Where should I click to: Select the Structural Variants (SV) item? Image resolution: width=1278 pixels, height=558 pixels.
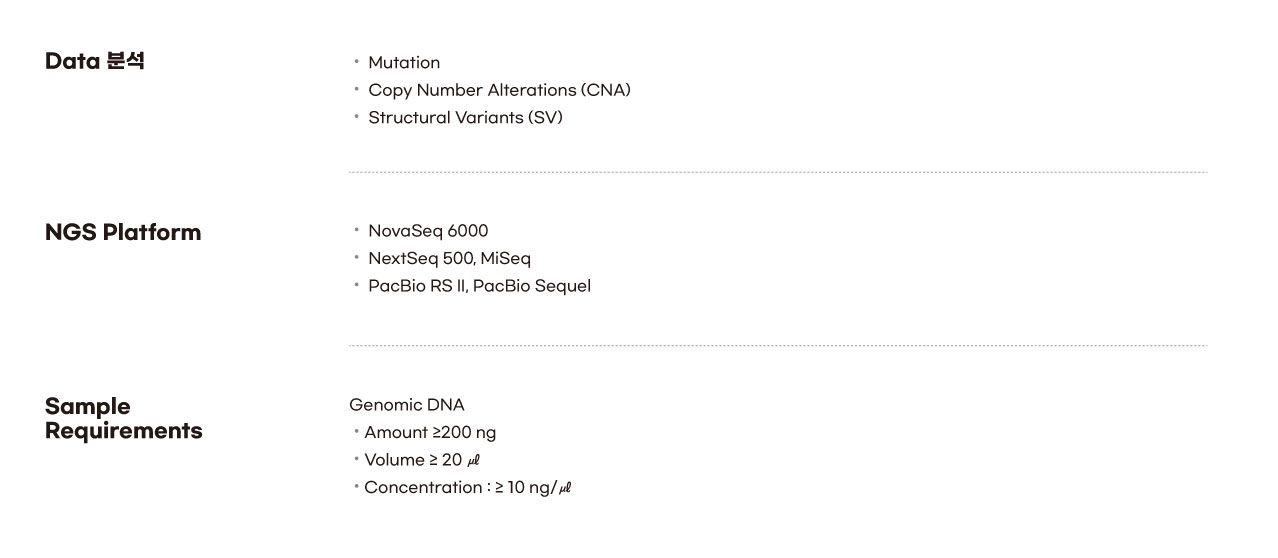pyautogui.click(x=465, y=117)
